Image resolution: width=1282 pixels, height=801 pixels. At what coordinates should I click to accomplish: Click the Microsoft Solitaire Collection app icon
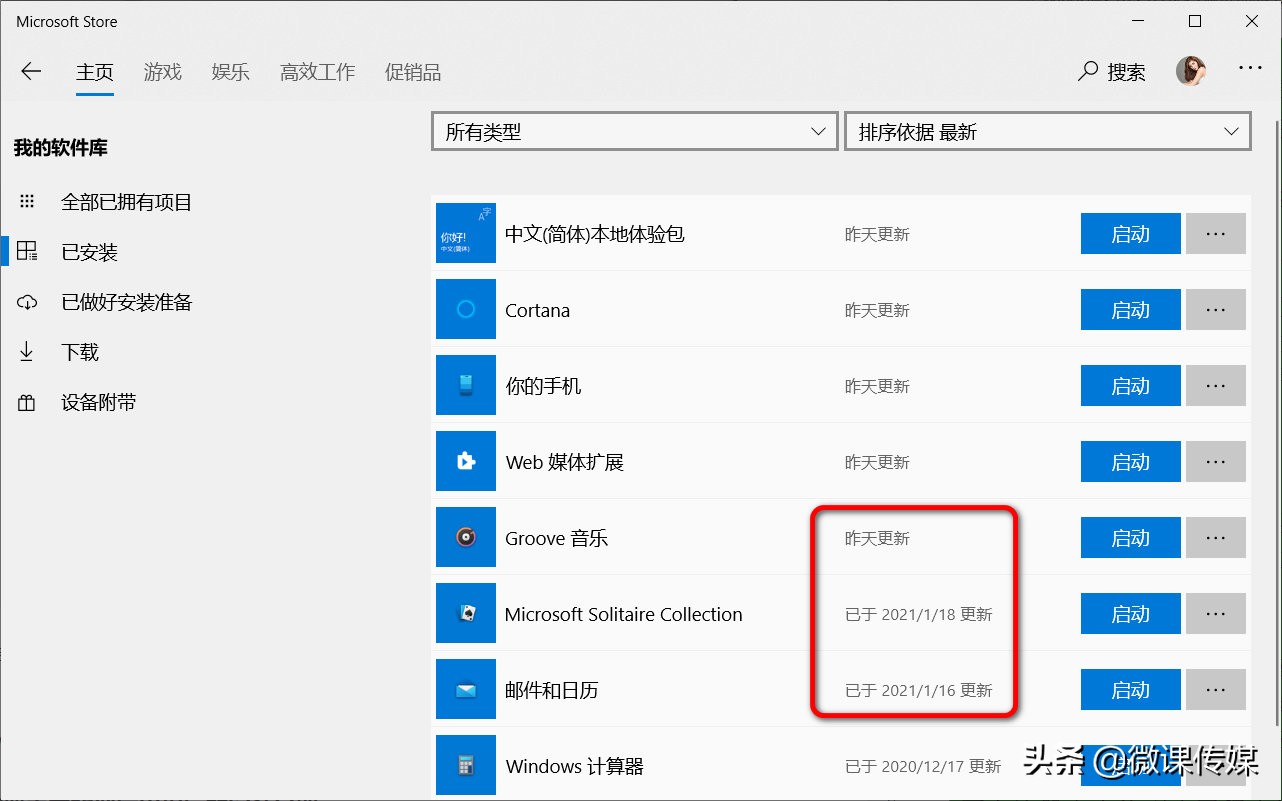[x=465, y=613]
